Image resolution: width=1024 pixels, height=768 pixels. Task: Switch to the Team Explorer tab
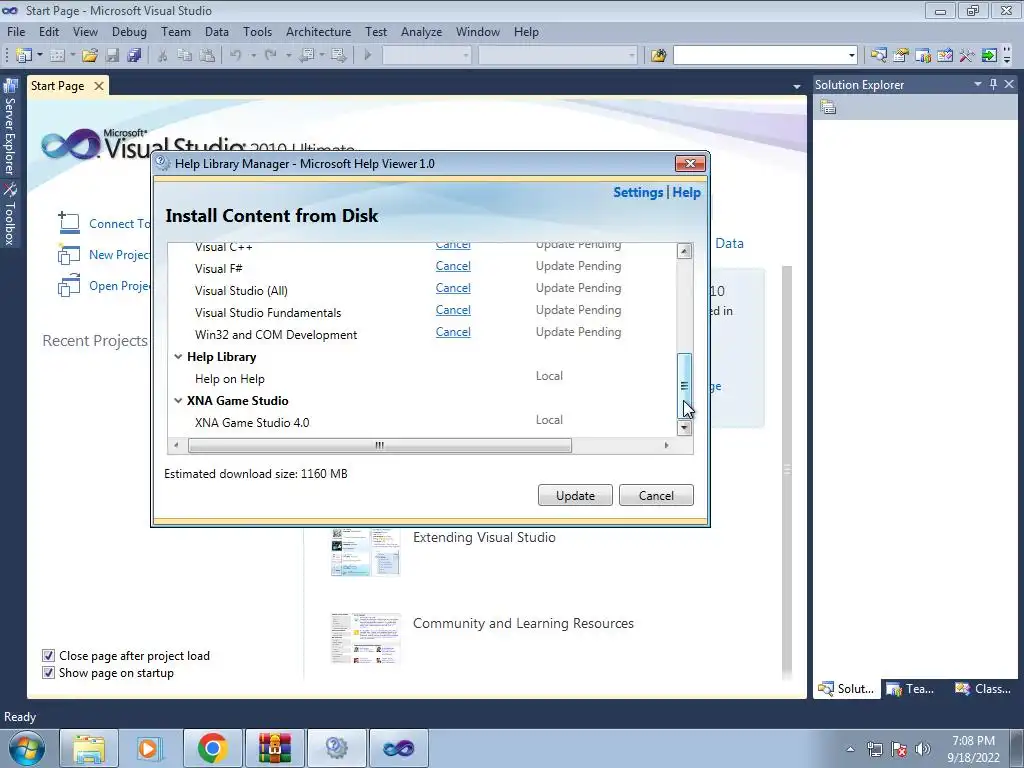click(912, 689)
